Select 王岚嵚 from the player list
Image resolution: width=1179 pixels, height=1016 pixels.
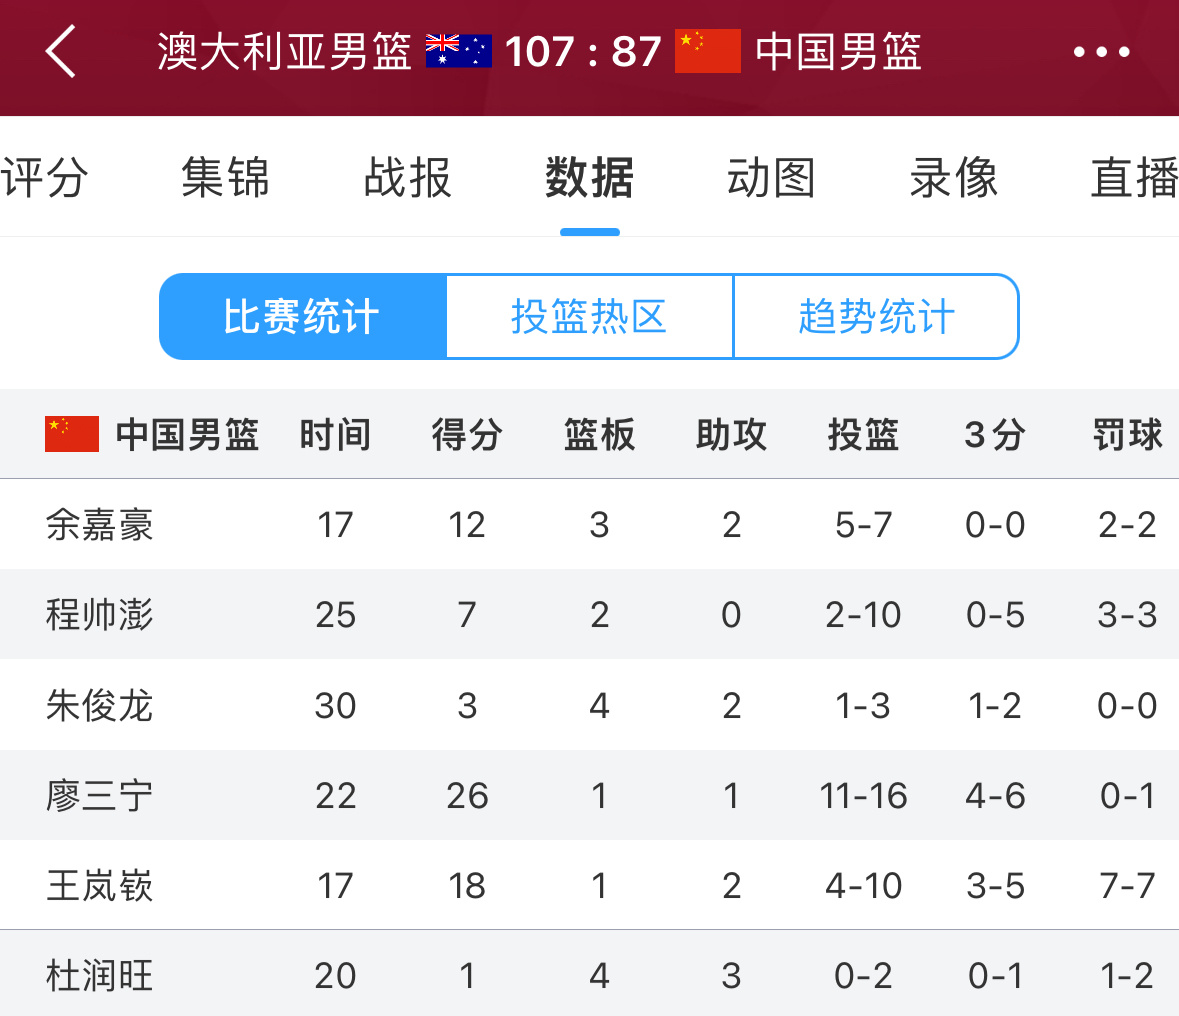coord(102,885)
